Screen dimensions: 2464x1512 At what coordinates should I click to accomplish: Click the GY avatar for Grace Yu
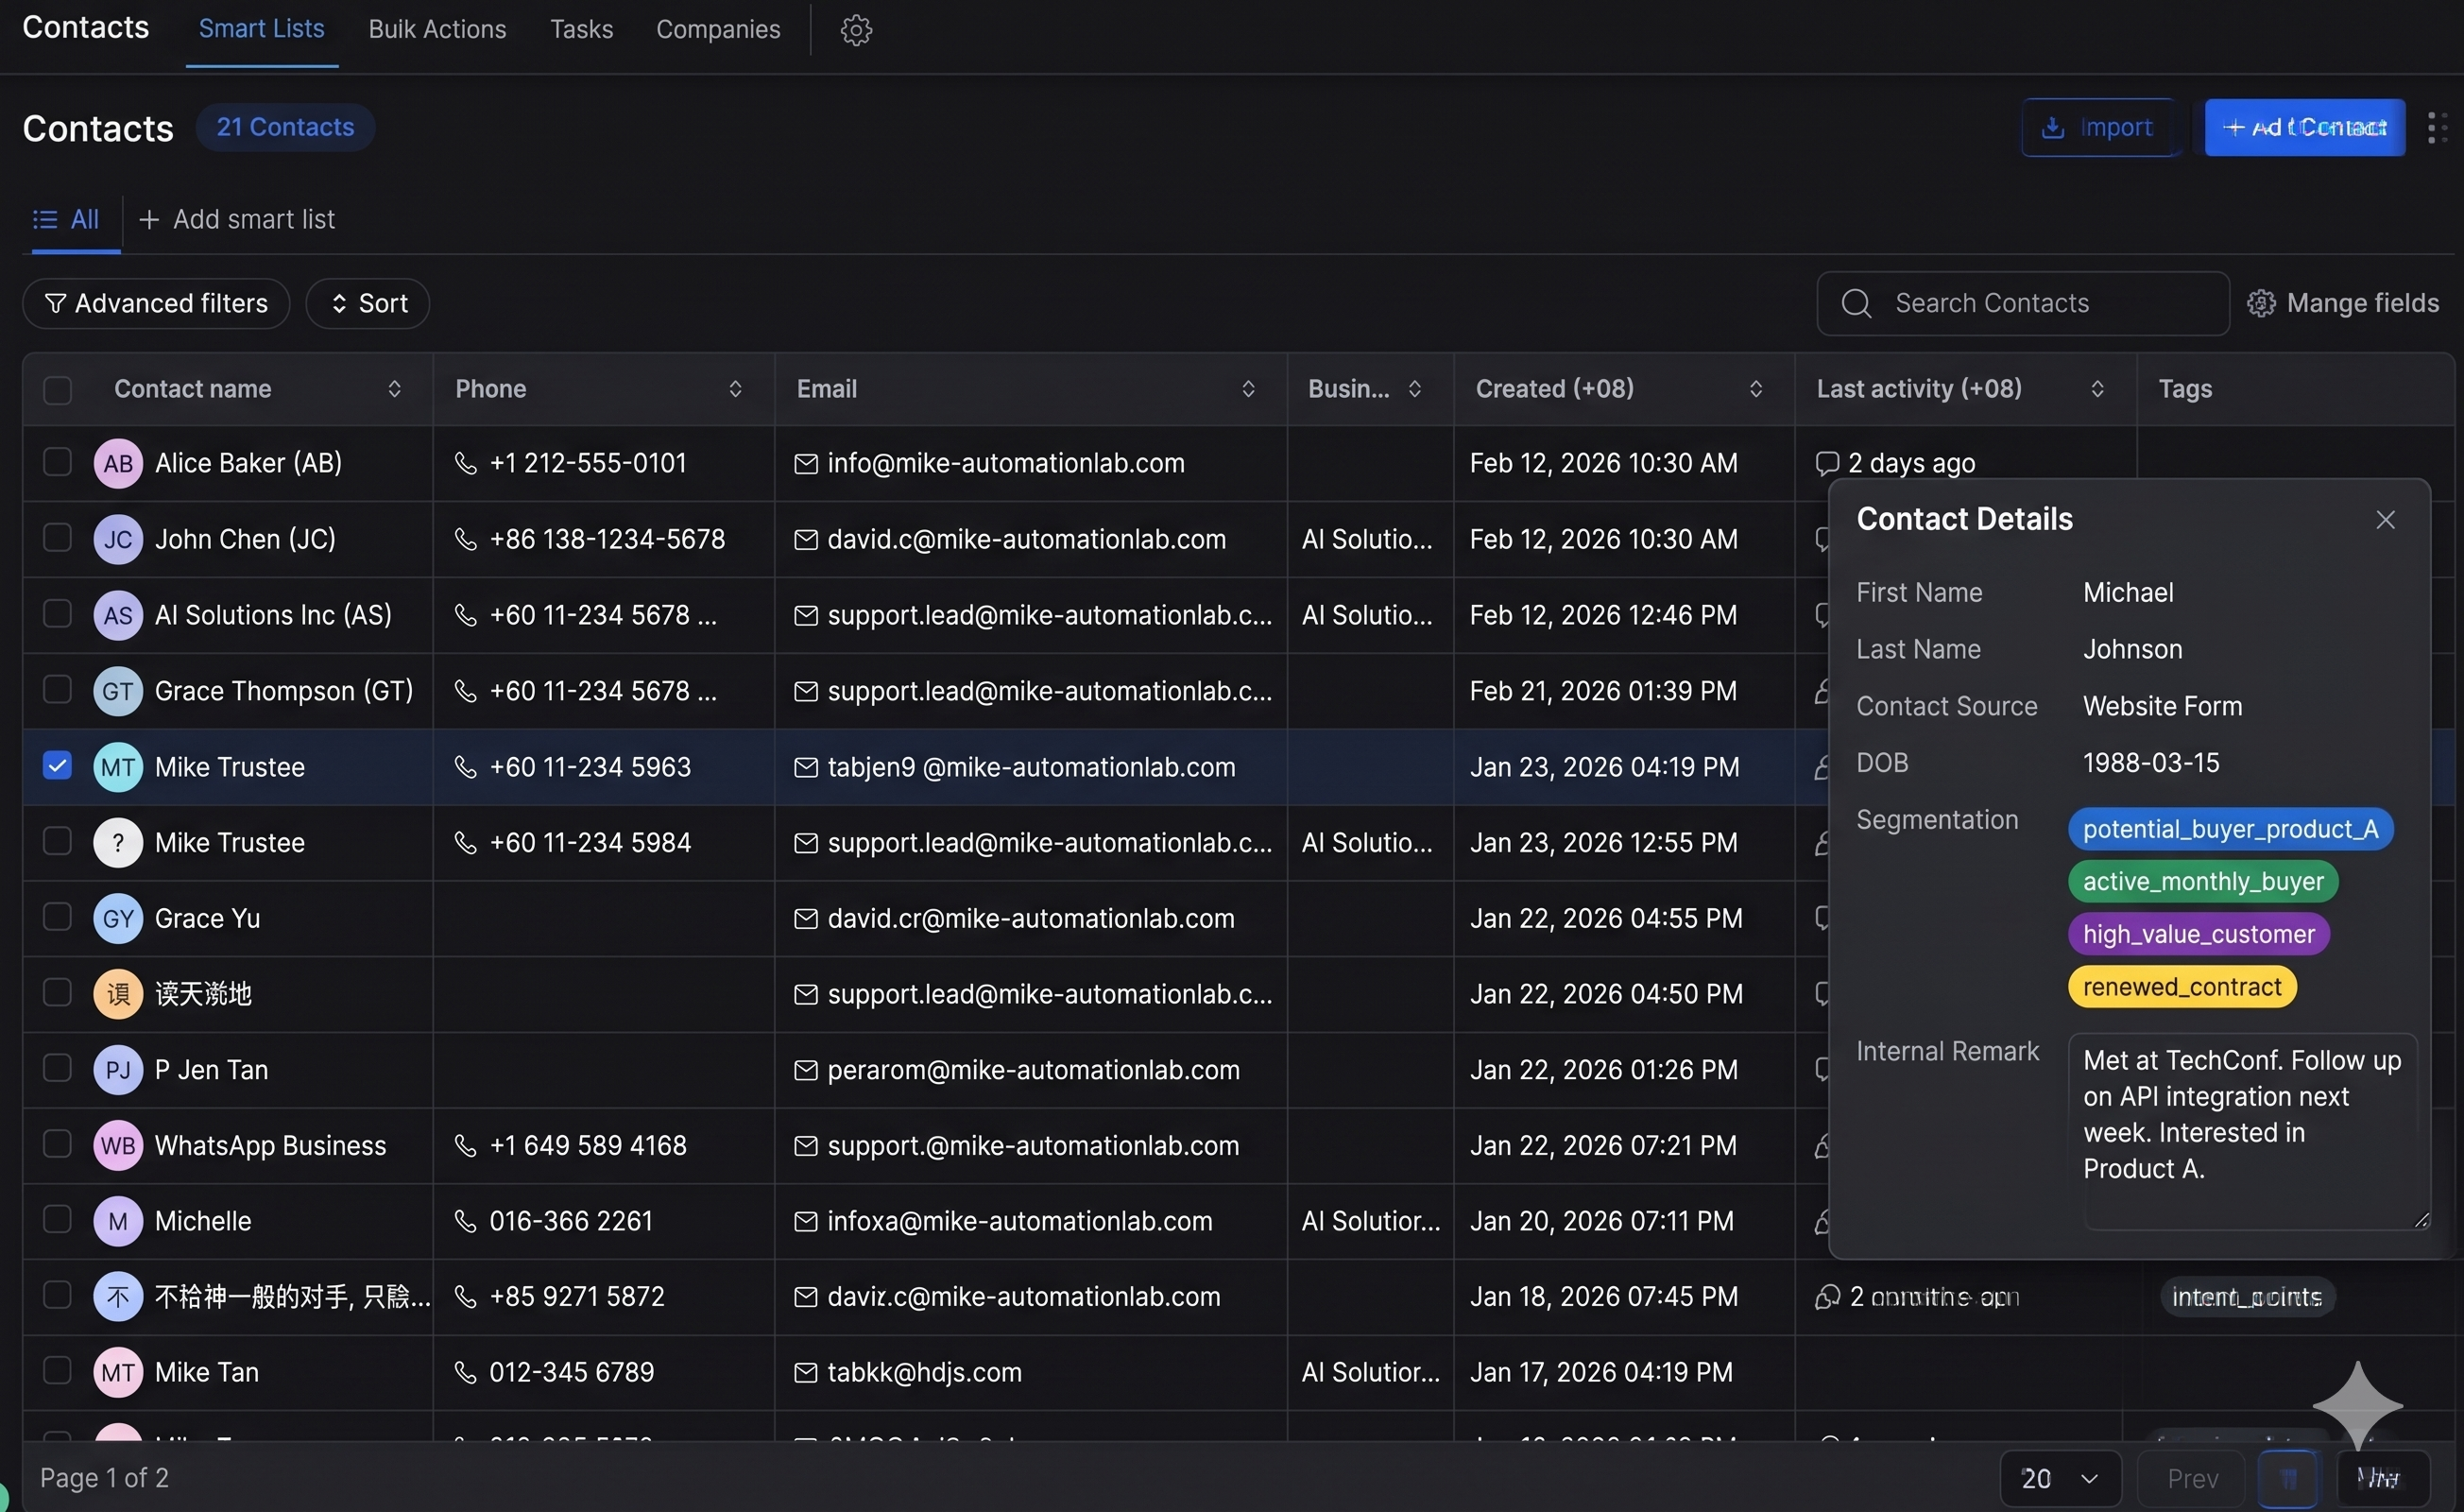[x=118, y=918]
